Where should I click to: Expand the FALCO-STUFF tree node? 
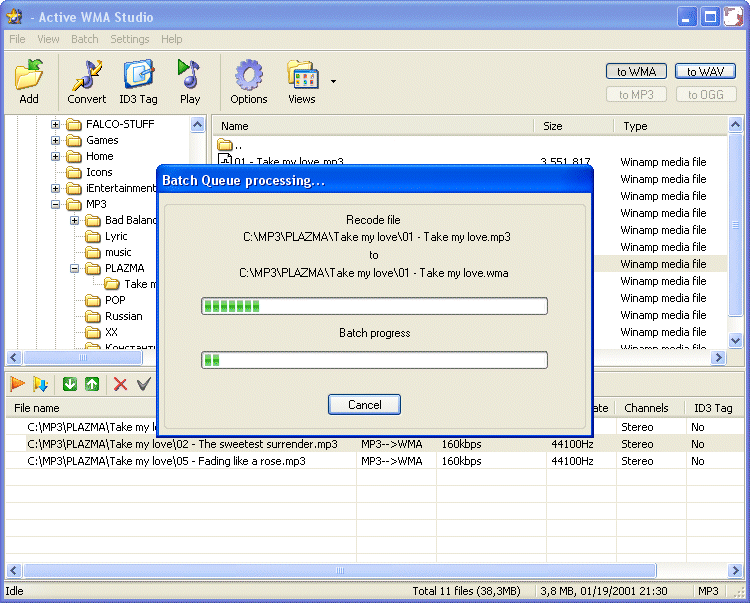55,124
